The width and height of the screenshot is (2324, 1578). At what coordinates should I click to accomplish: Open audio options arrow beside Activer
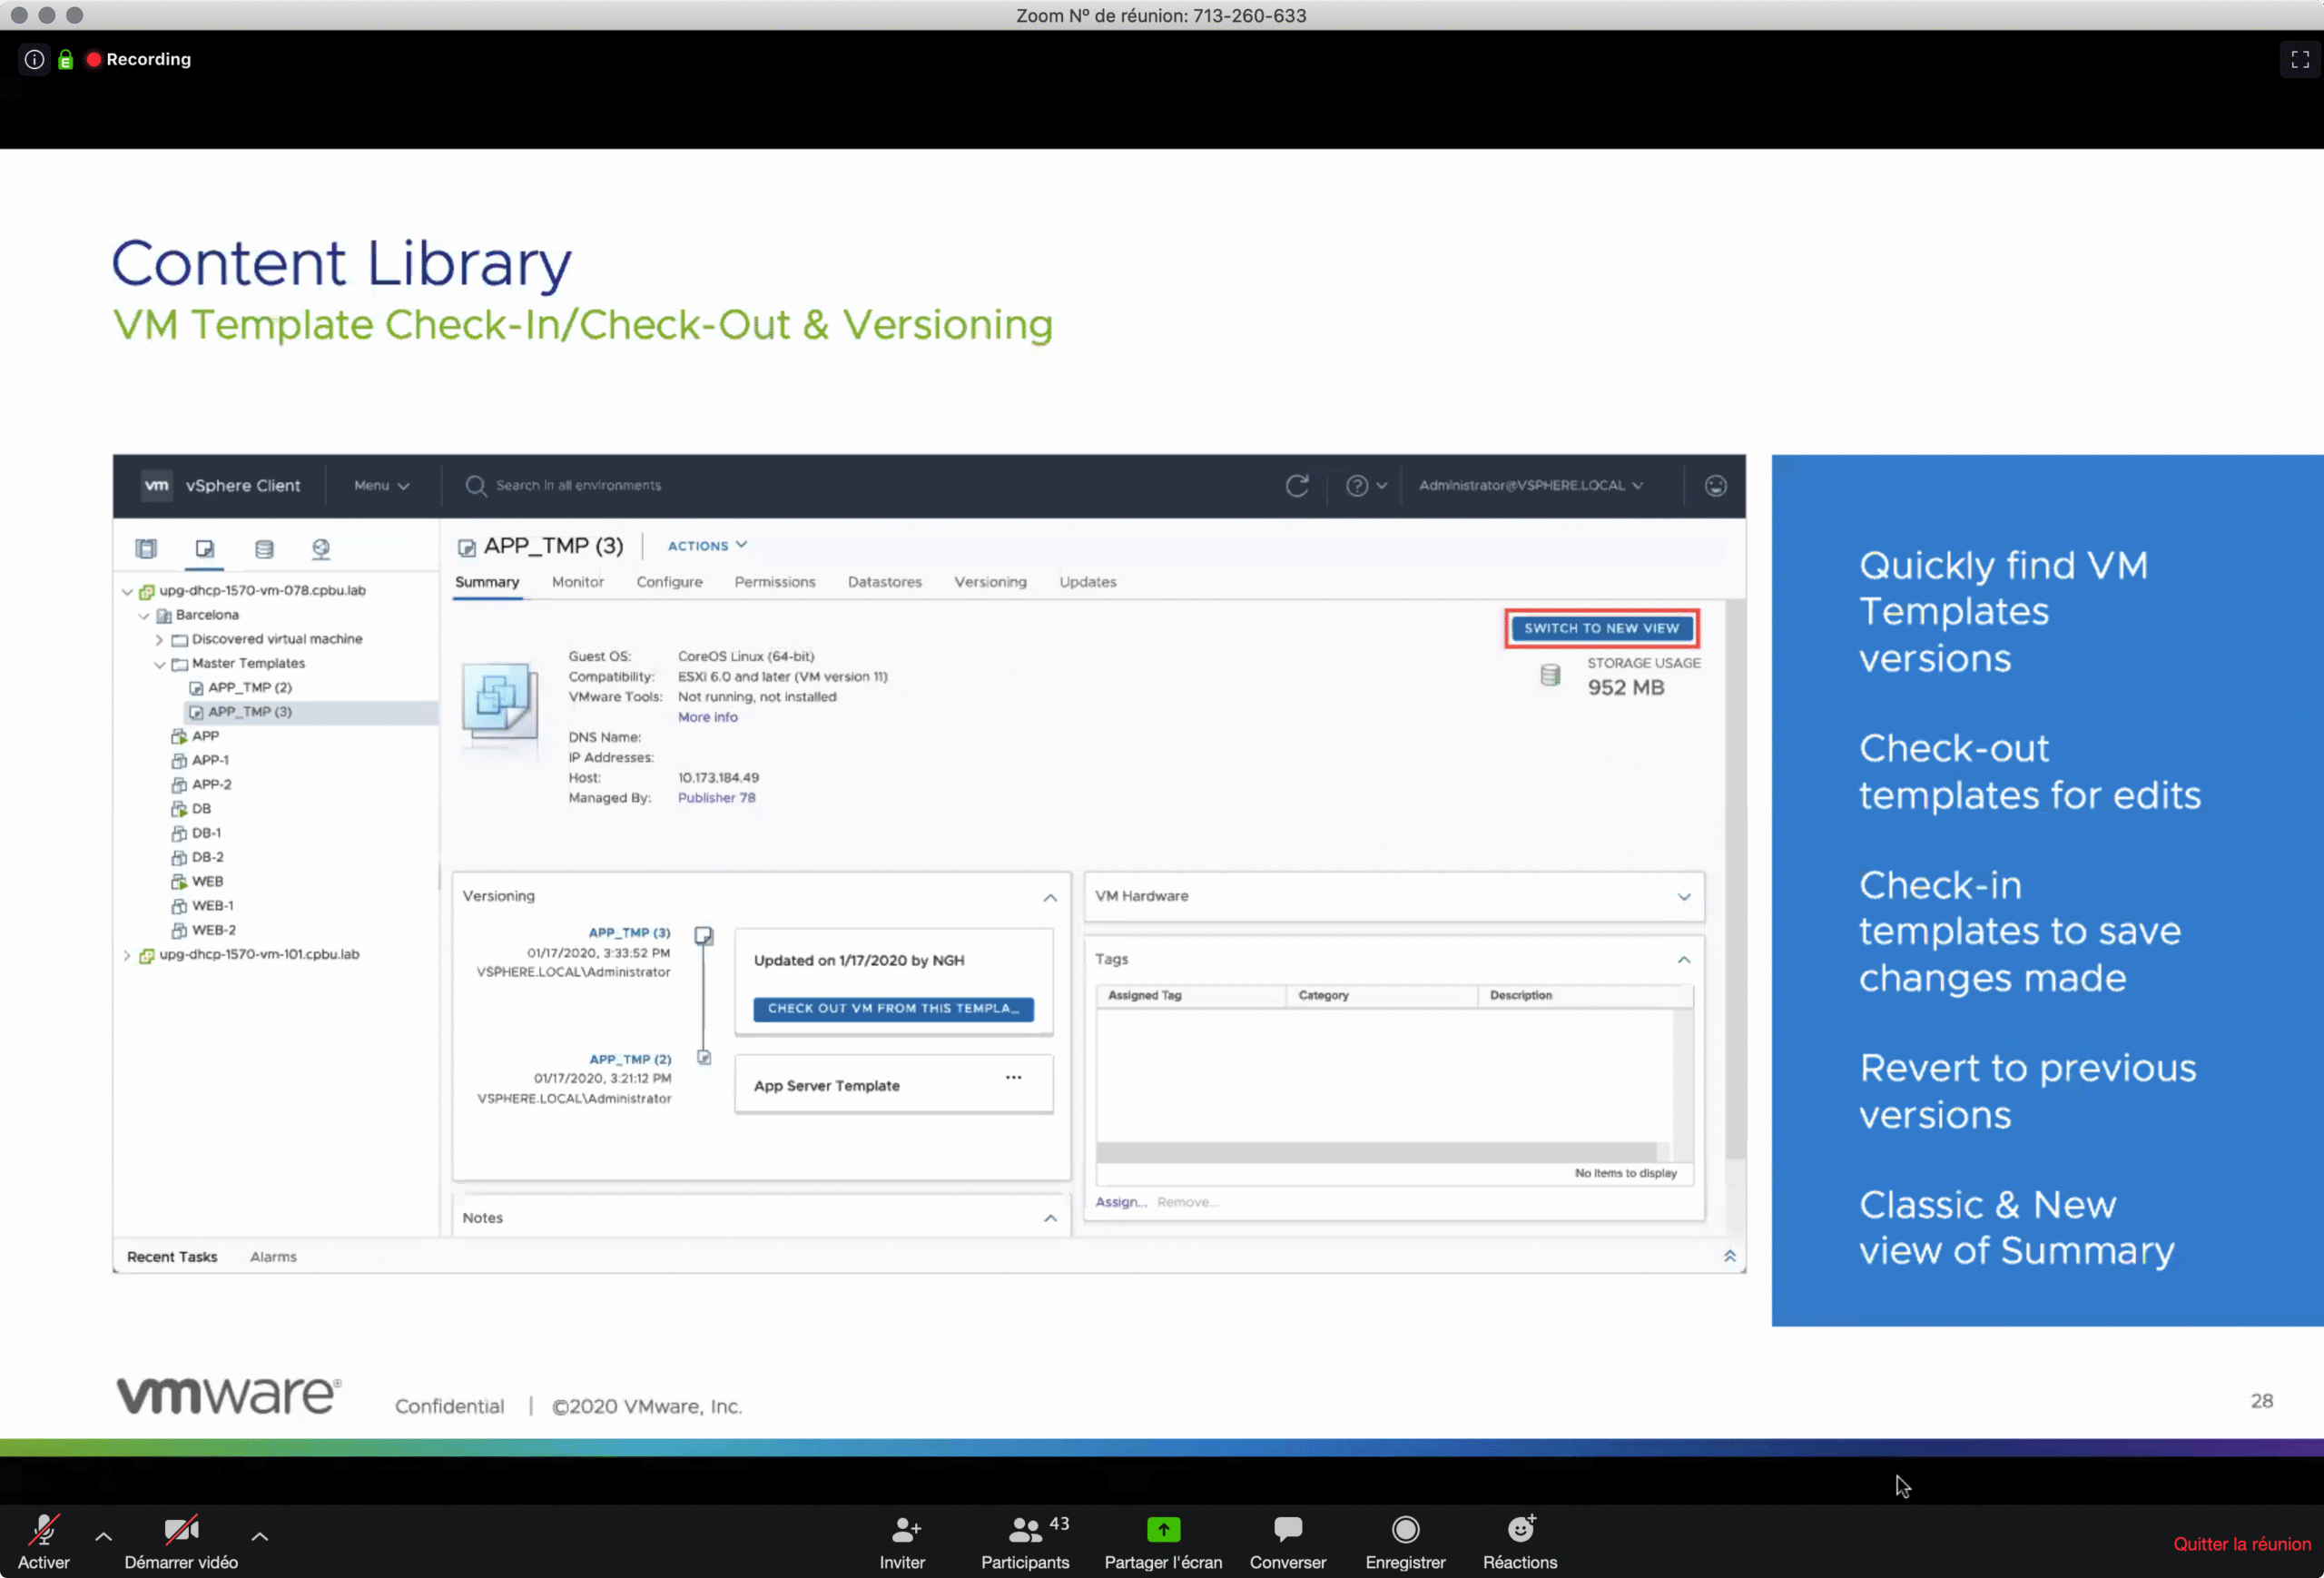click(x=103, y=1536)
